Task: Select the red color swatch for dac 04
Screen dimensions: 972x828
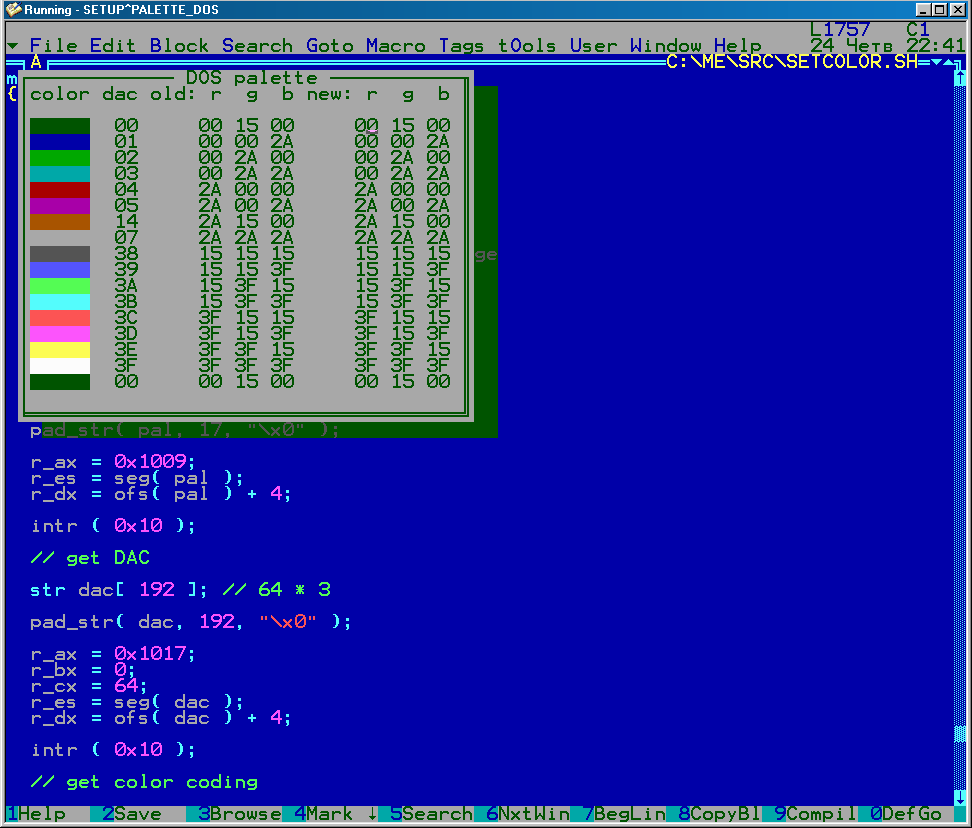Action: click(60, 190)
